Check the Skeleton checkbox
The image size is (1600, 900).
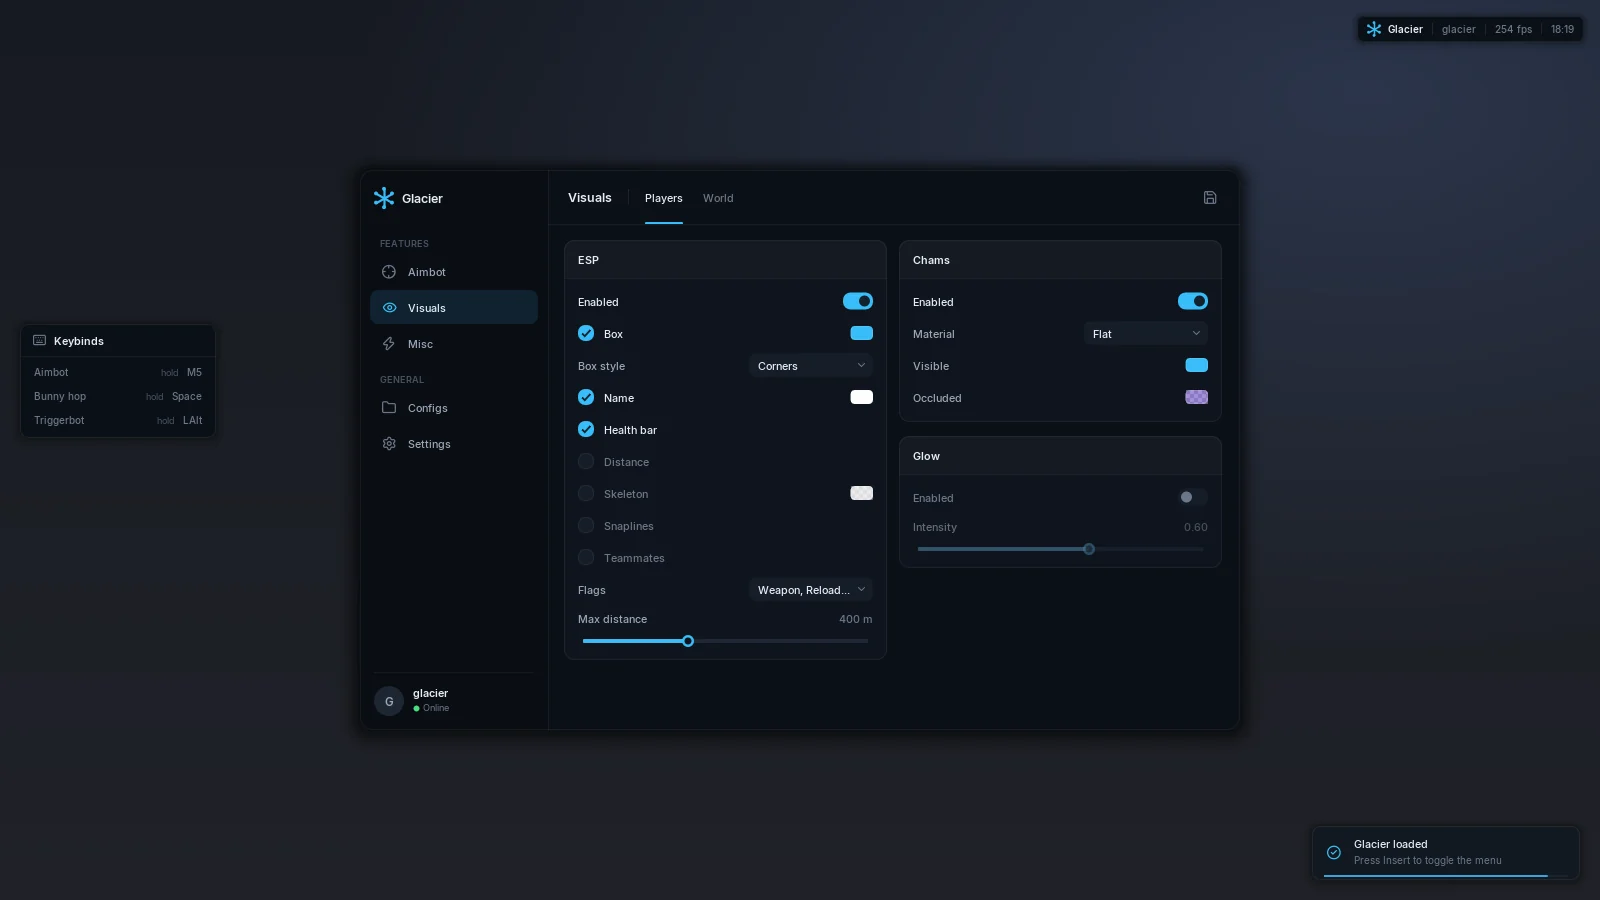(x=586, y=494)
